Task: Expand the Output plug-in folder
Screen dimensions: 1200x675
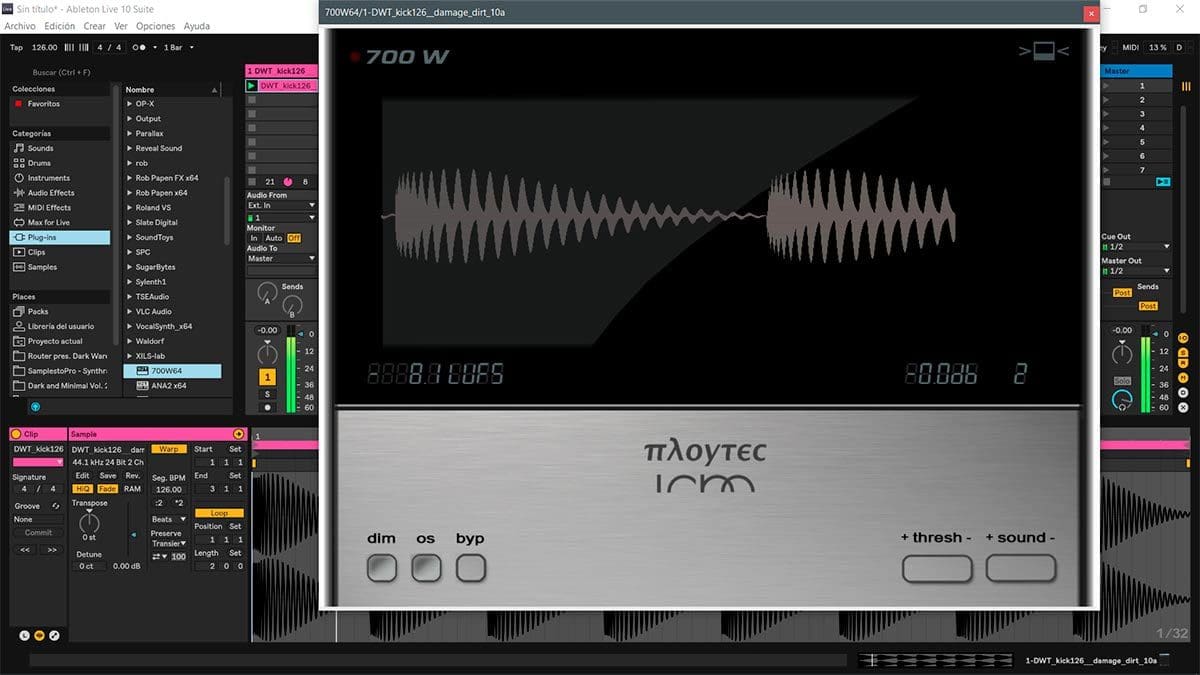Action: (x=129, y=119)
